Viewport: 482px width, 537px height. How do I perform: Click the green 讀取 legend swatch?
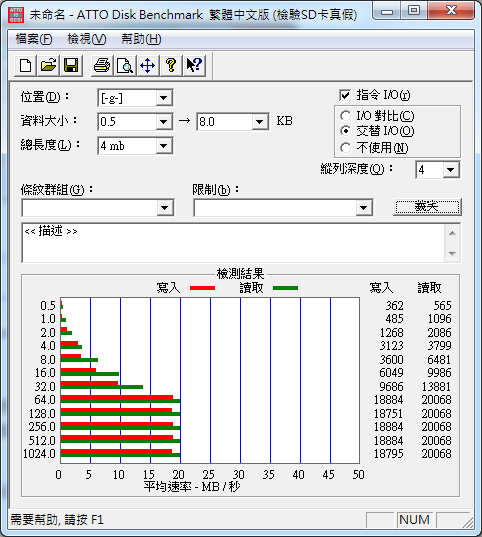285,288
